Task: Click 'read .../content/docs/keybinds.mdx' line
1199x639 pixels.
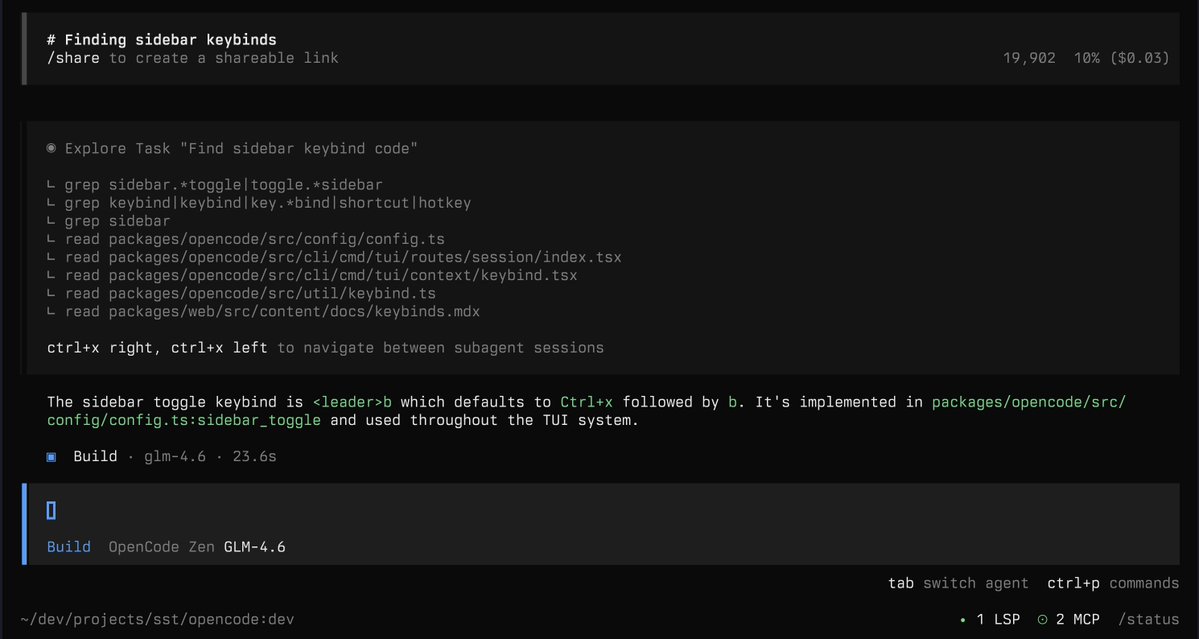Action: click(263, 312)
